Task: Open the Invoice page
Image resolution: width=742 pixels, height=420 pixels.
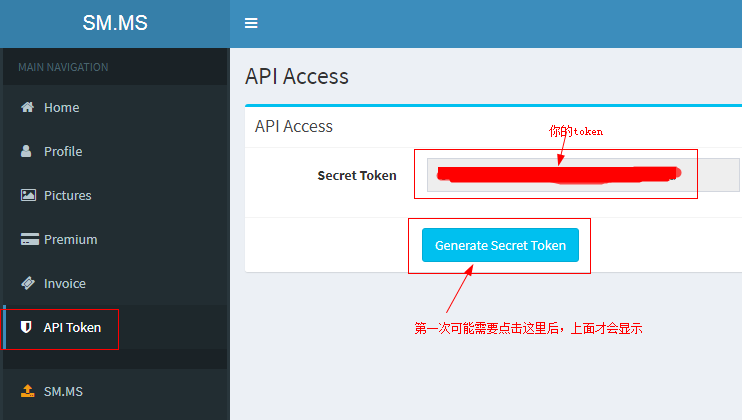Action: pyautogui.click(x=115, y=283)
